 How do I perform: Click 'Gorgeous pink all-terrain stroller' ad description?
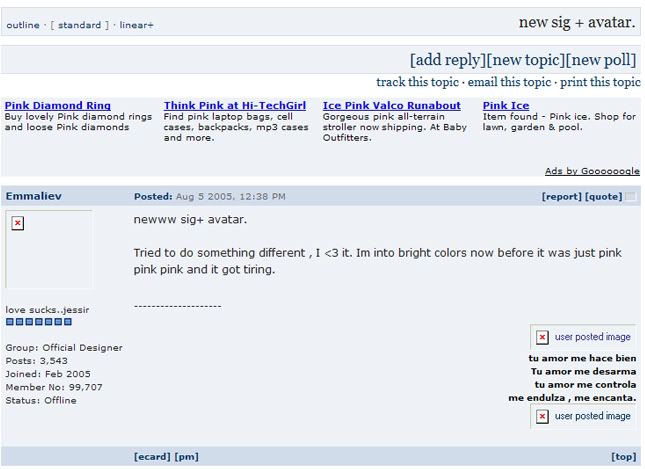394,127
